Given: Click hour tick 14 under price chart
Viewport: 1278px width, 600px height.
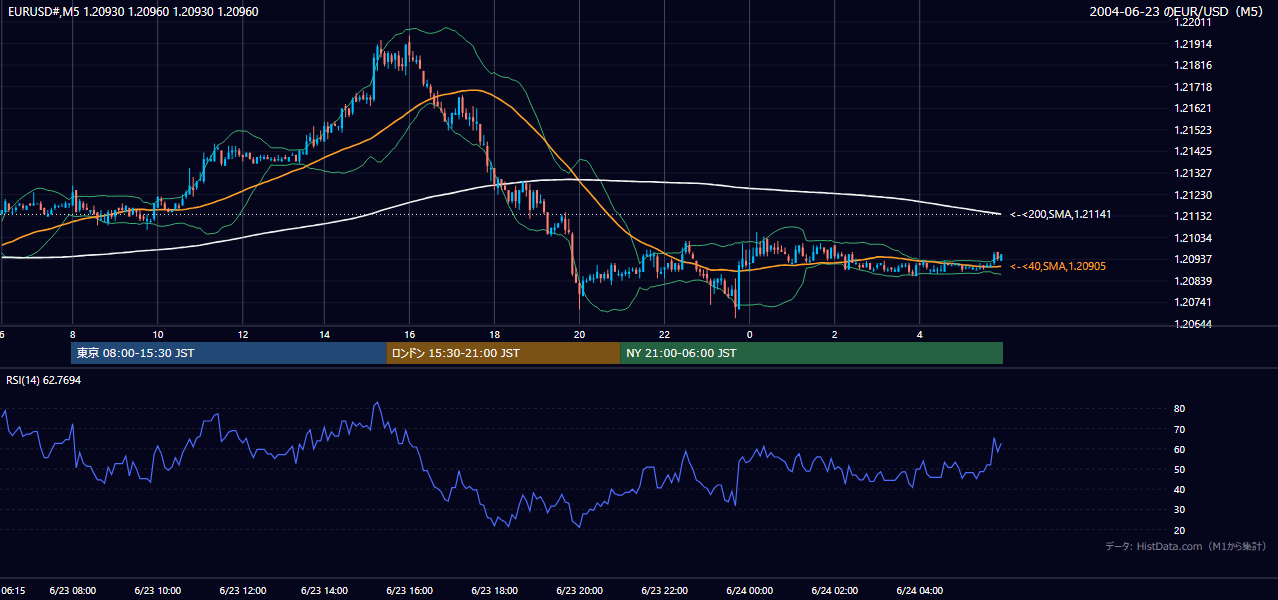Looking at the screenshot, I should coord(325,334).
